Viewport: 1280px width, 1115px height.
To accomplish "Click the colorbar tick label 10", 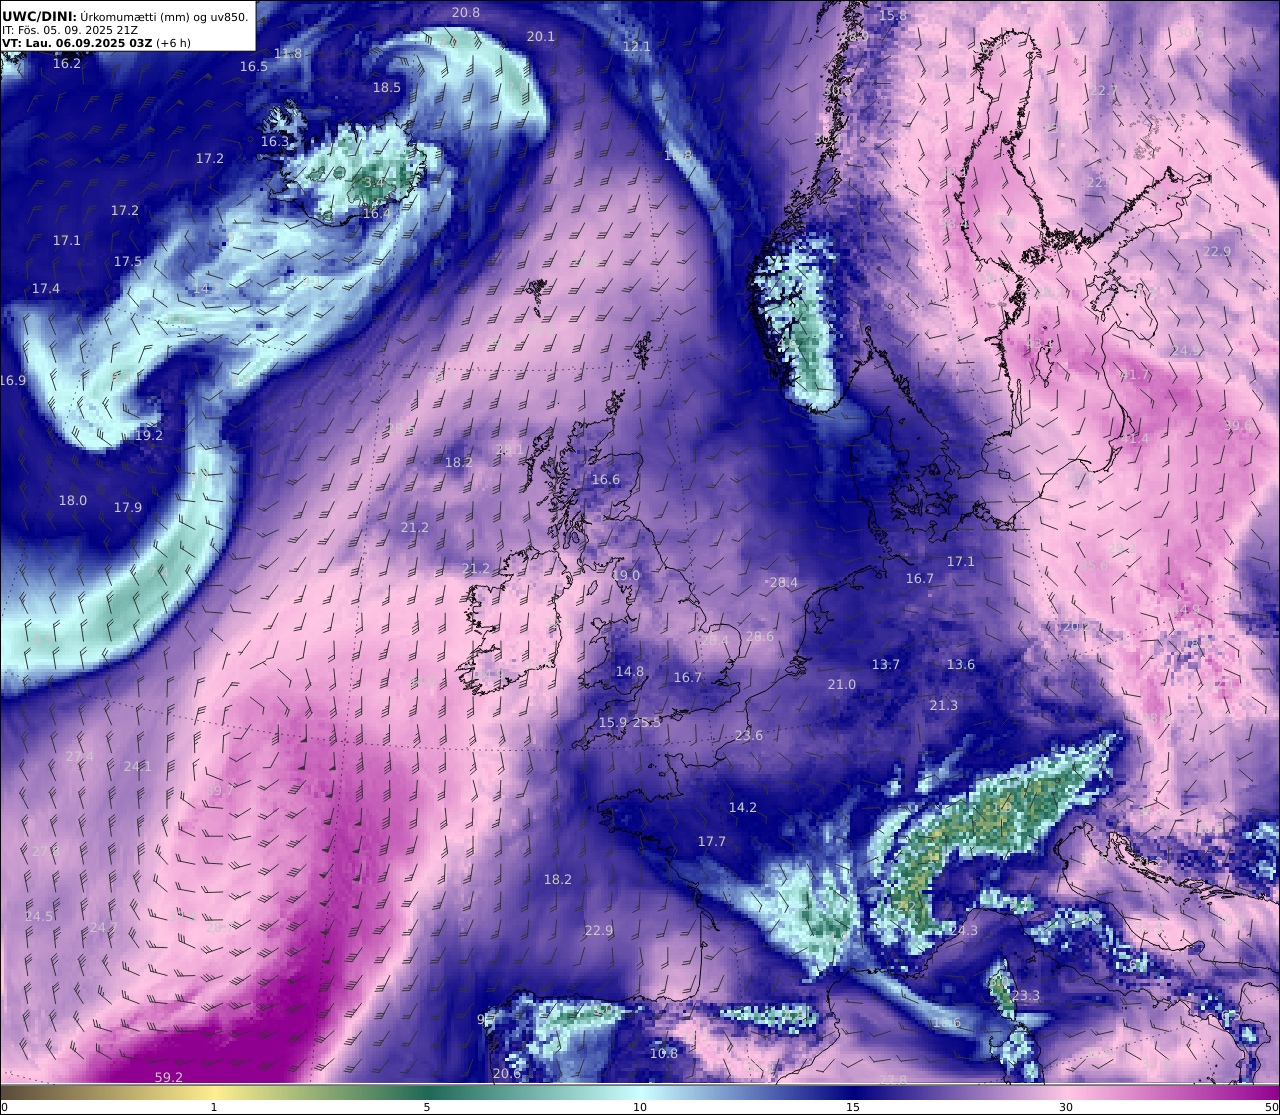I will 640,1107.
